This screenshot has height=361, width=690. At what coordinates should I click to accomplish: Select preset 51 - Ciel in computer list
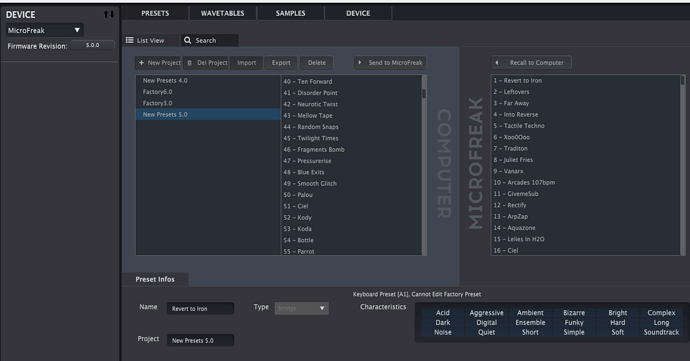(351, 206)
